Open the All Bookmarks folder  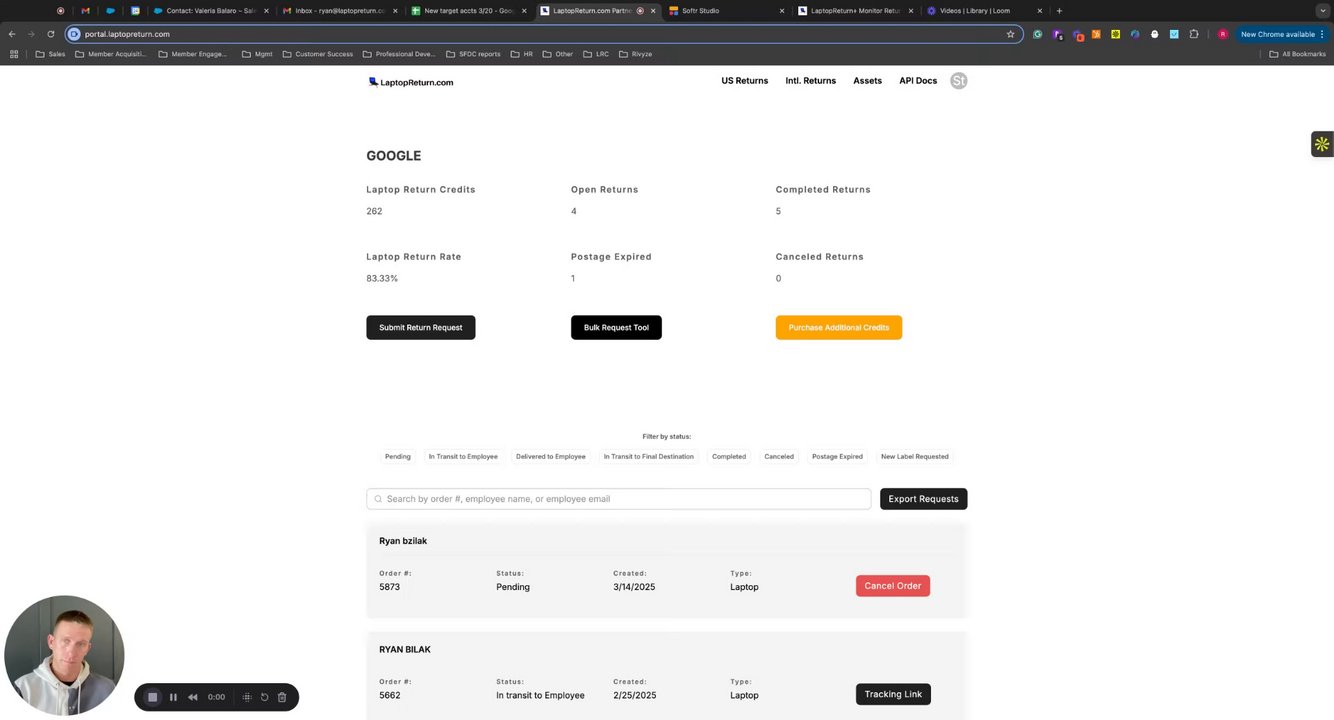pyautogui.click(x=1297, y=54)
